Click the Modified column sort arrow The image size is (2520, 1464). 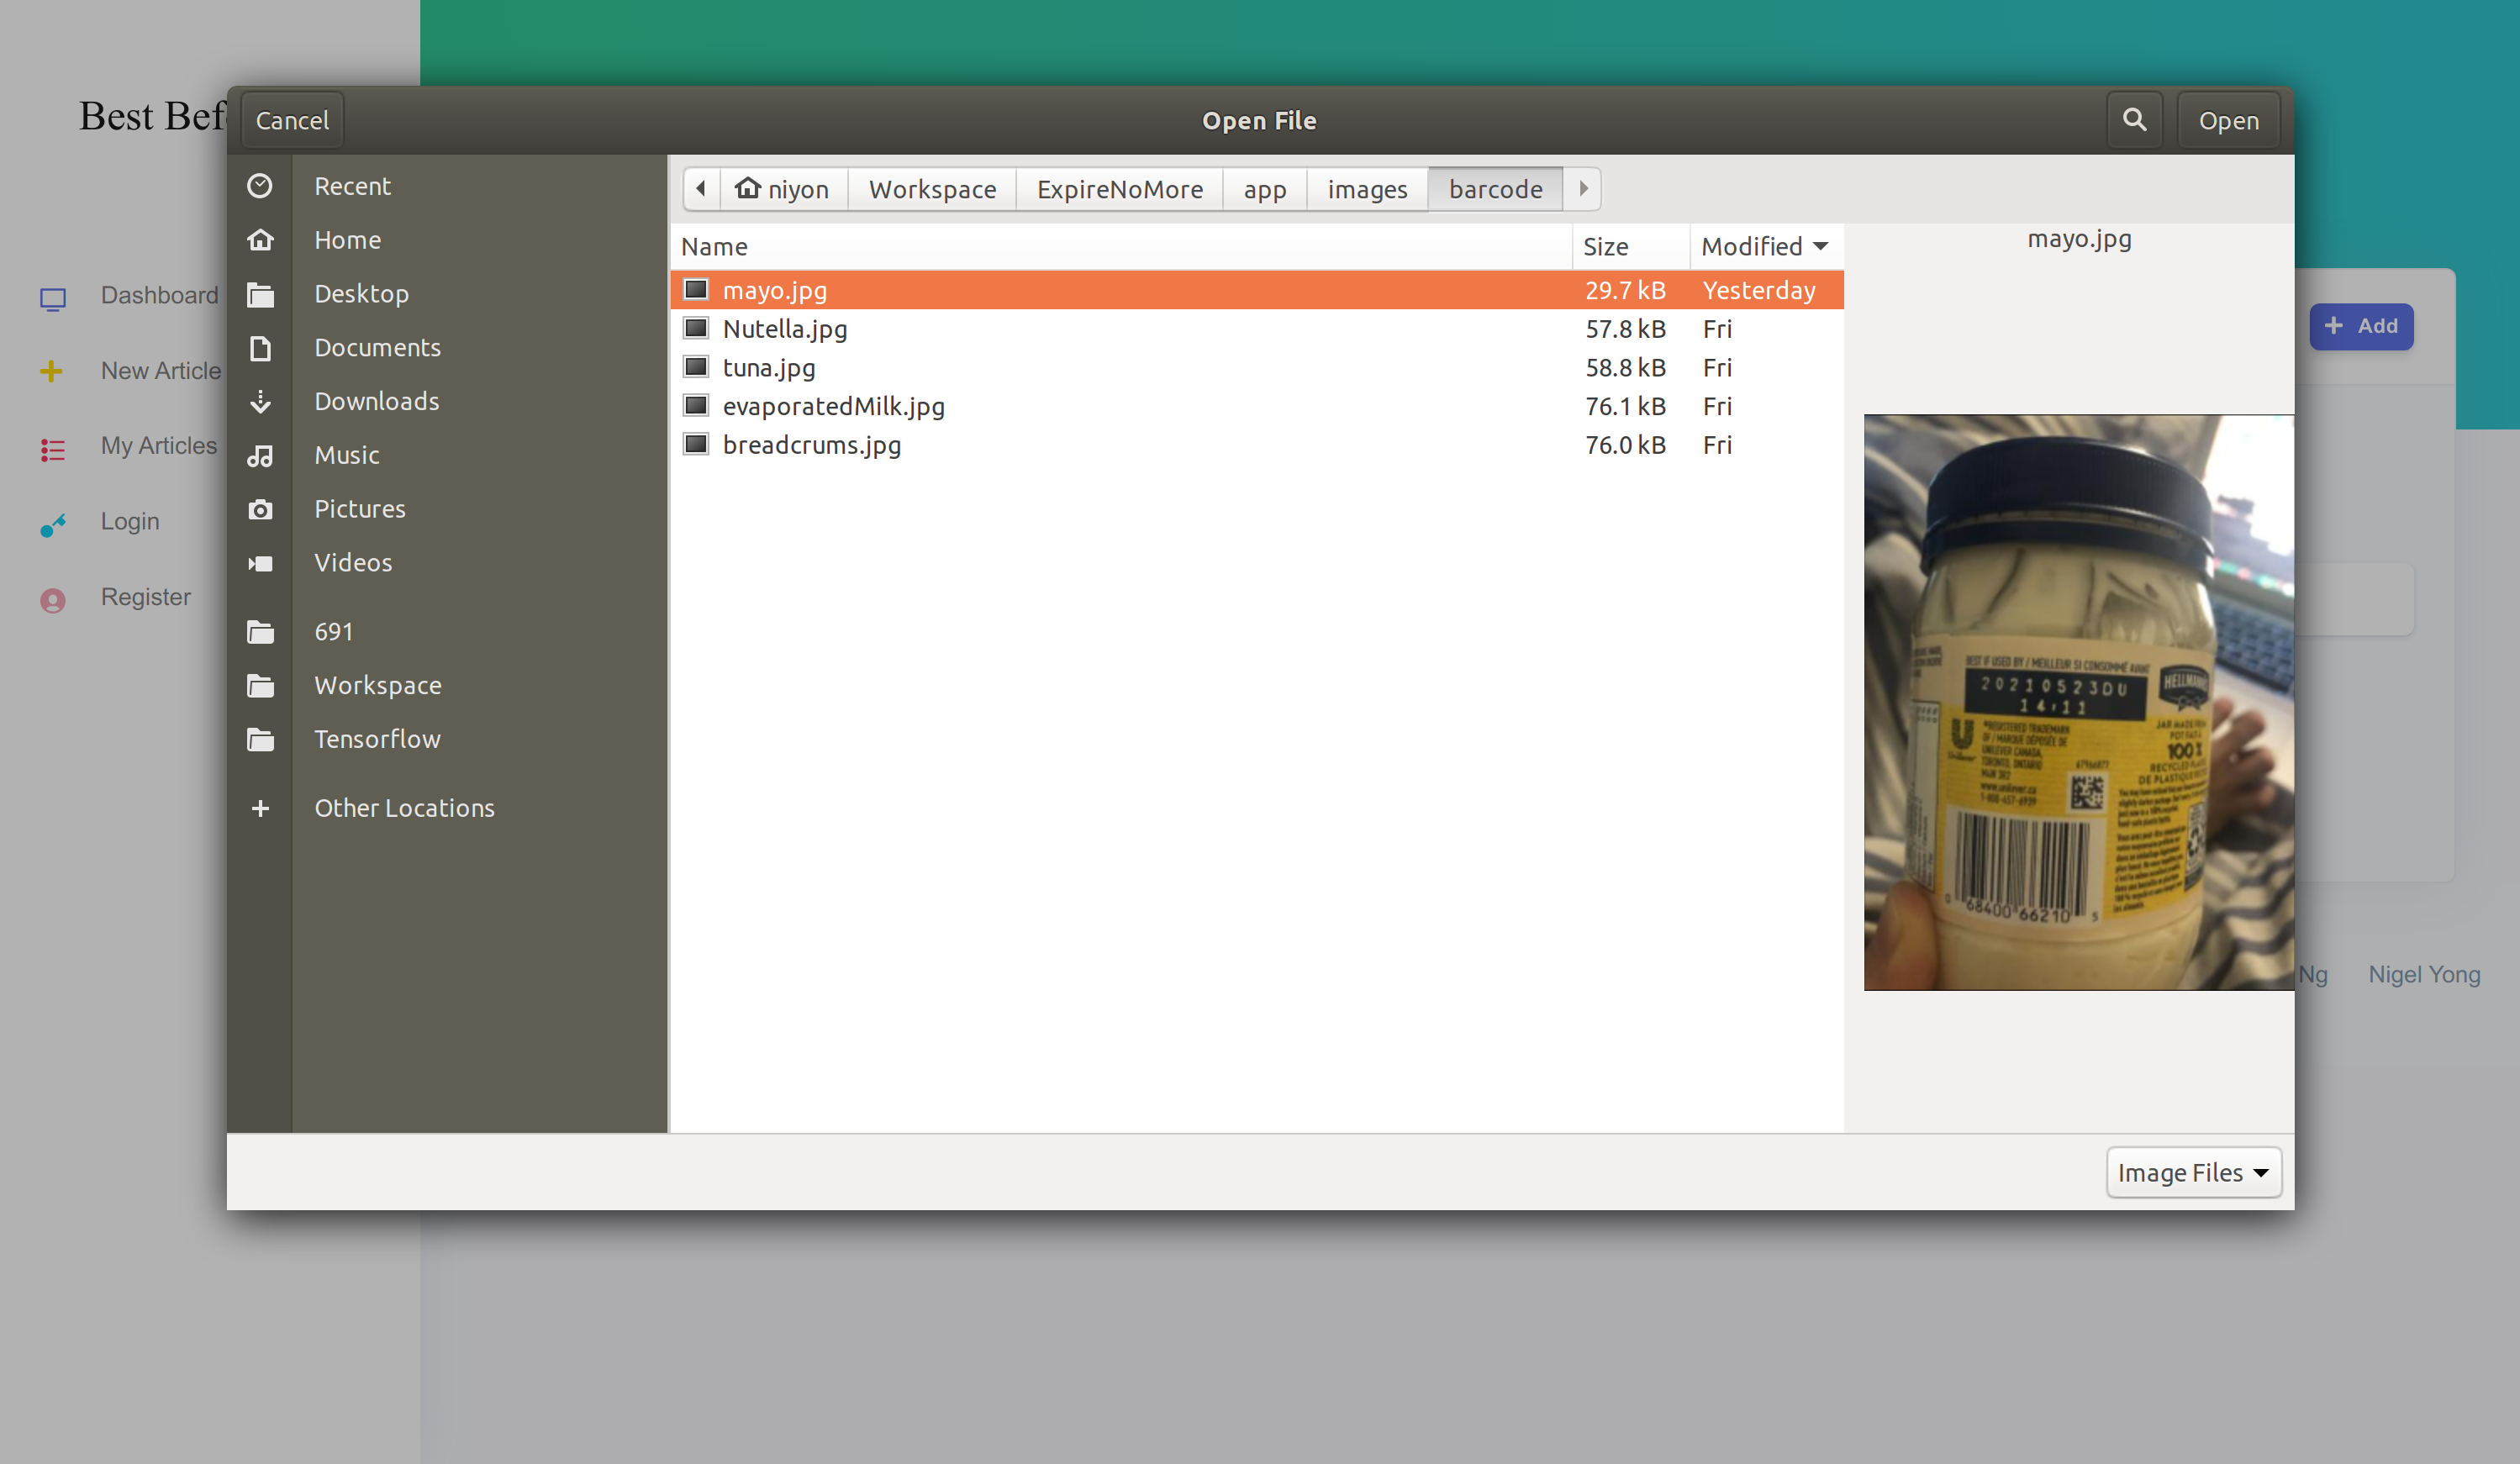pos(1820,246)
